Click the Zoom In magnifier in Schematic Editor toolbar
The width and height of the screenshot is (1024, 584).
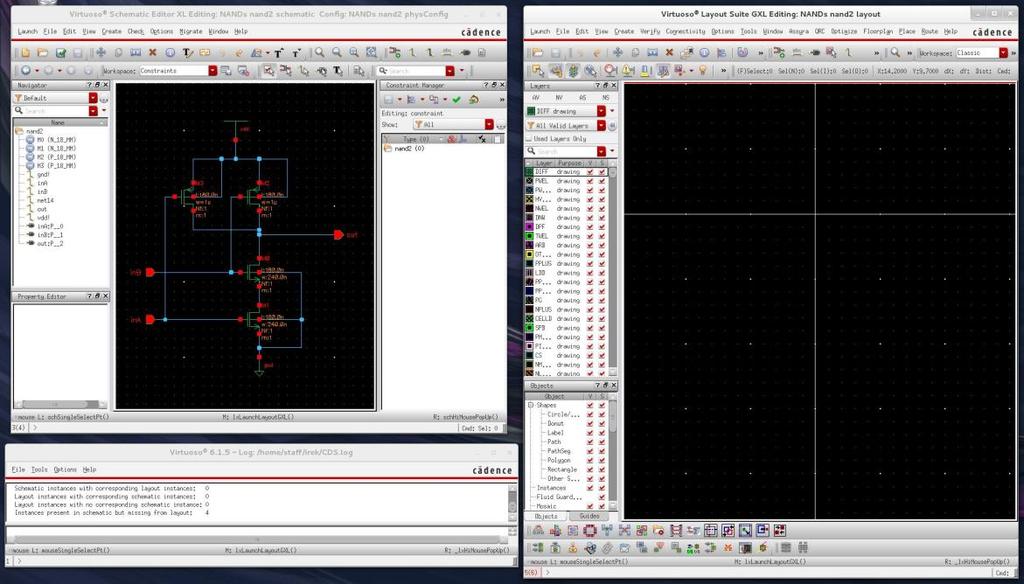(319, 52)
